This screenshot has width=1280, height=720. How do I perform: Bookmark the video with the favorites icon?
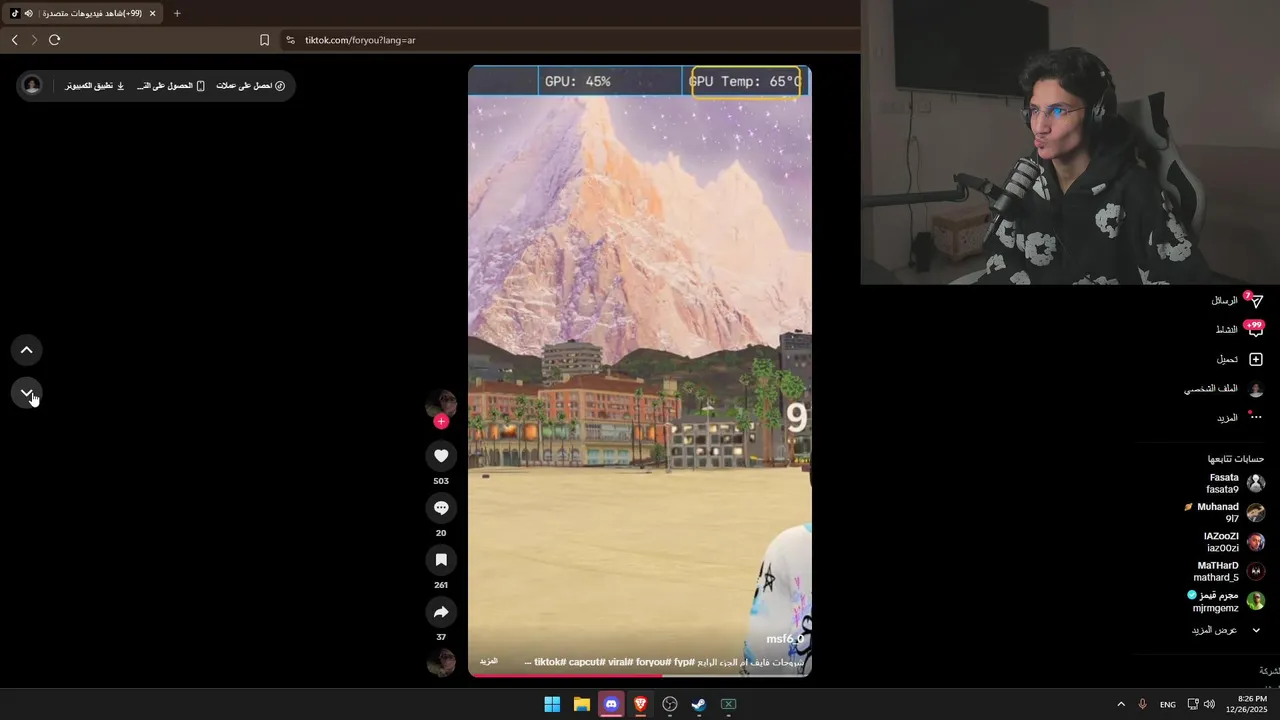click(x=441, y=560)
